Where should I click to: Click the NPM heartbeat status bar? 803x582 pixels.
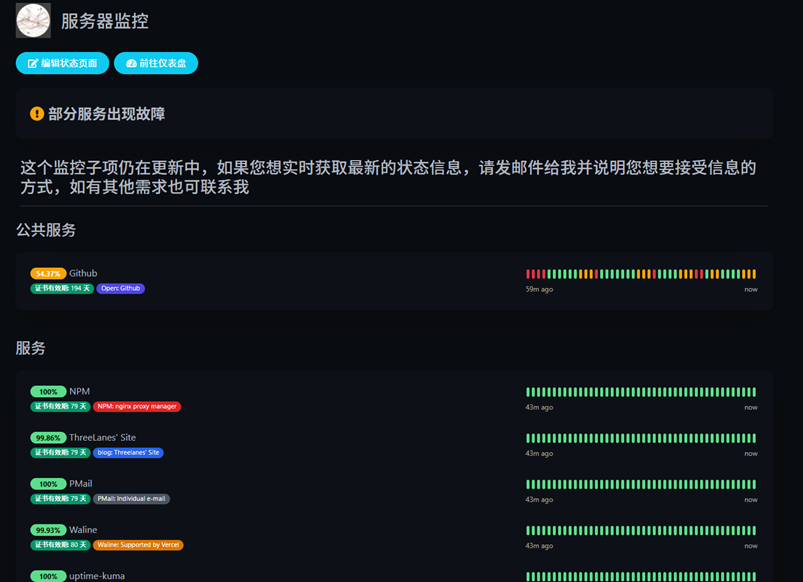(x=641, y=392)
